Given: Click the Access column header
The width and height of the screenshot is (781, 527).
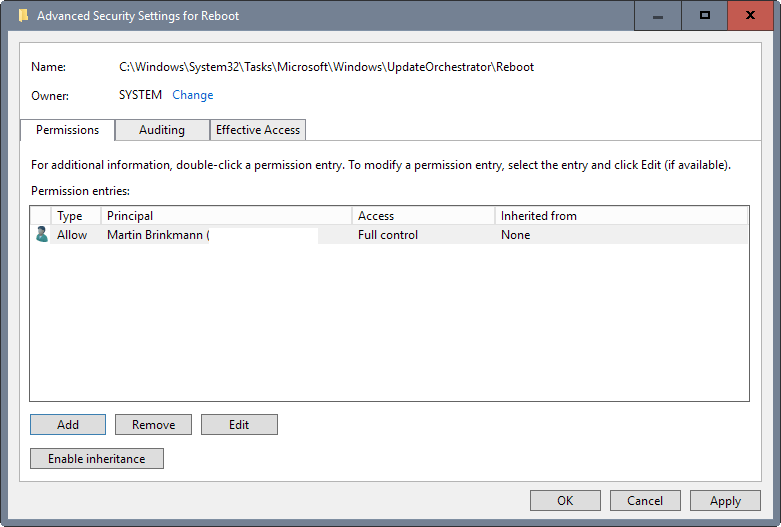Looking at the screenshot, I should (423, 216).
